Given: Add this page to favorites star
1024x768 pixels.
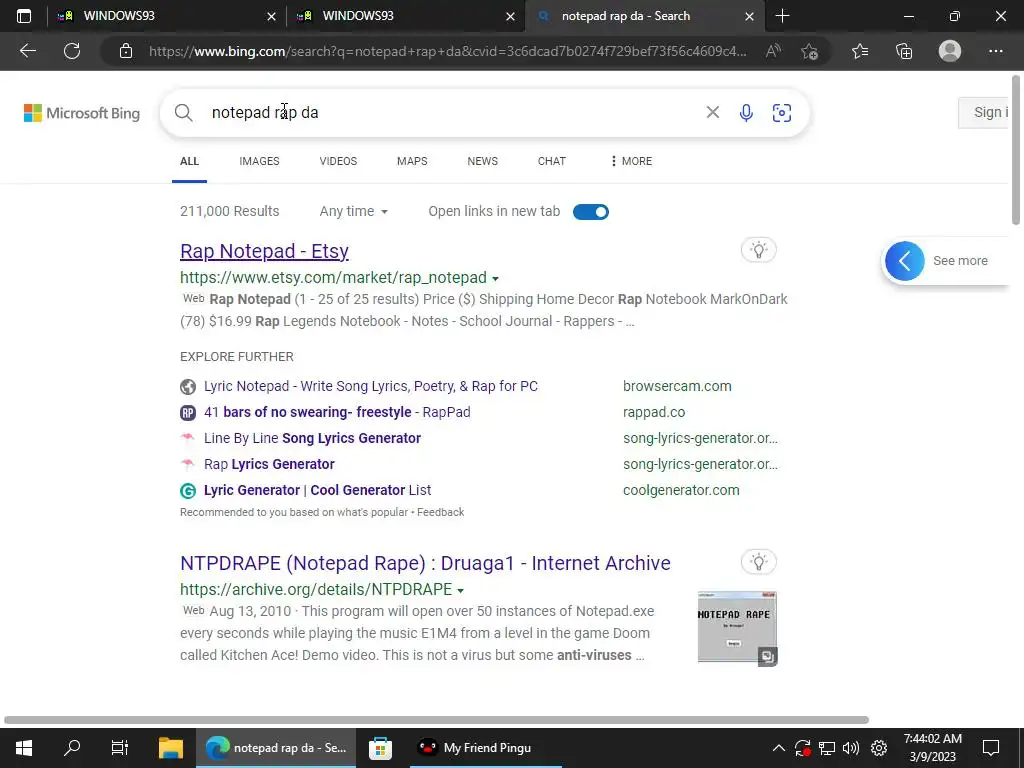Looking at the screenshot, I should pos(810,51).
